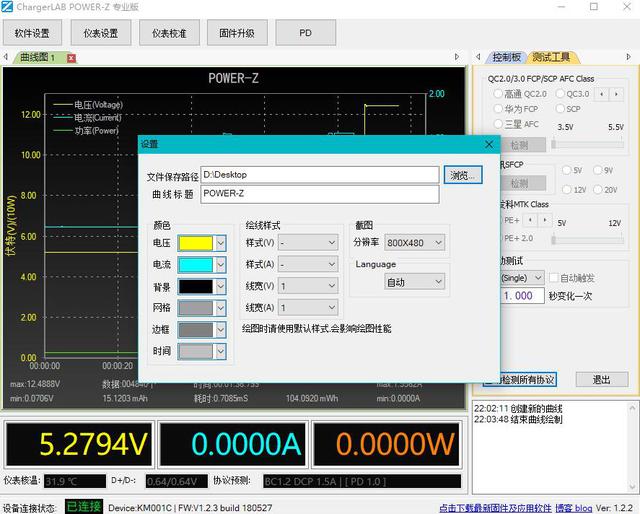Switch to 测试工具 tab
The width and height of the screenshot is (640, 514).
(552, 57)
